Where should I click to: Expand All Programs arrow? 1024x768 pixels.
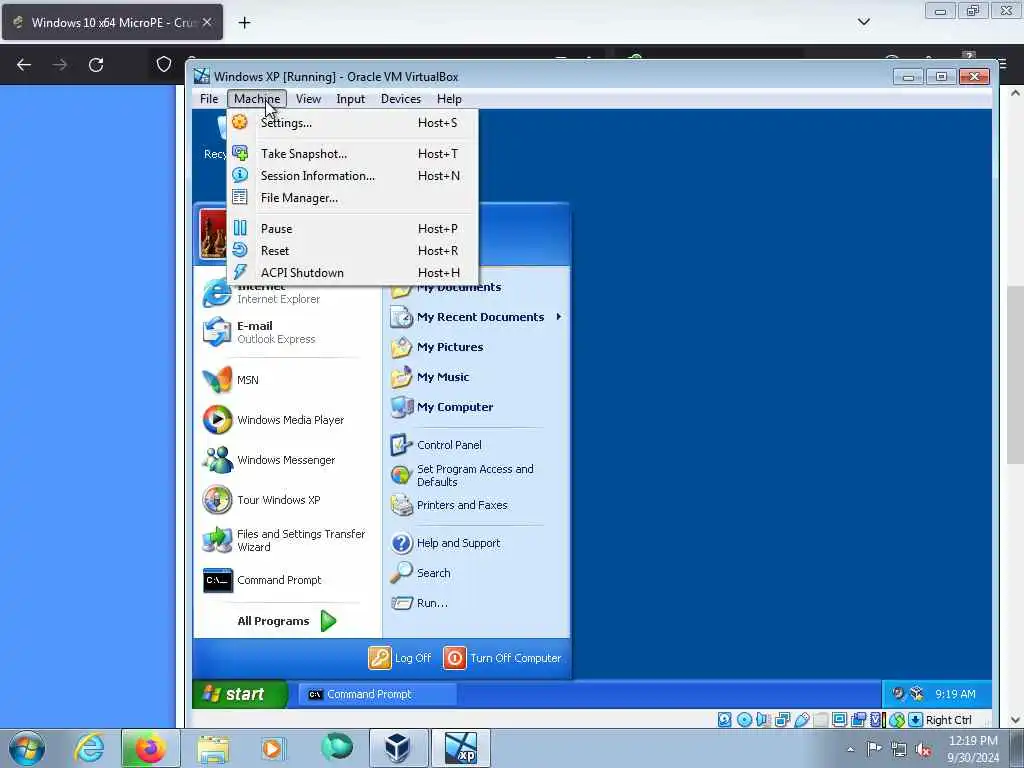328,621
